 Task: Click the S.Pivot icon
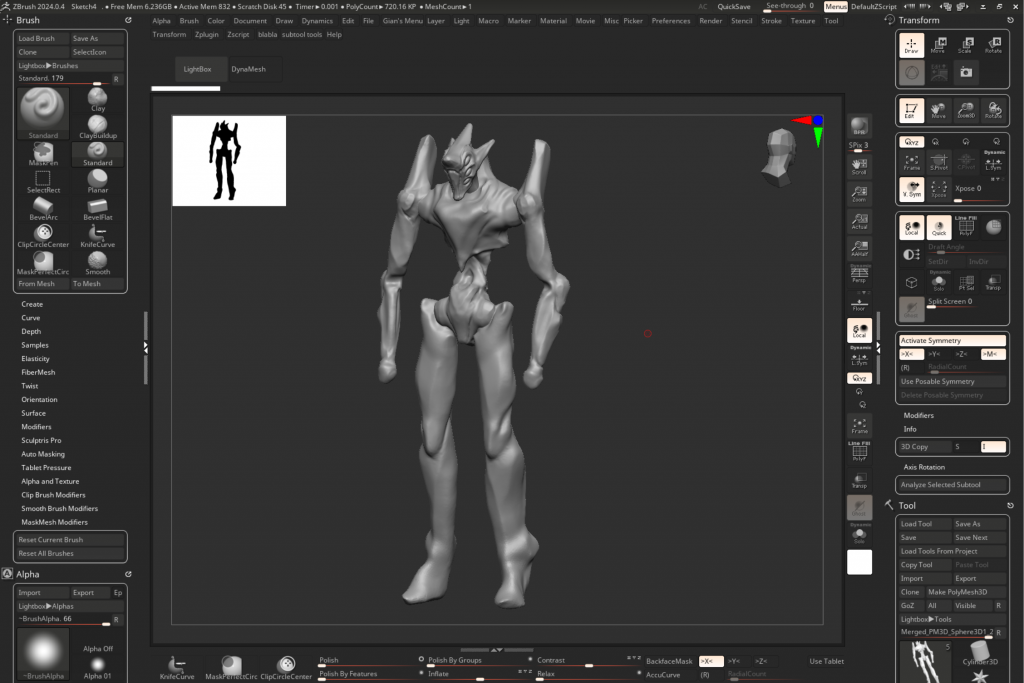click(938, 162)
